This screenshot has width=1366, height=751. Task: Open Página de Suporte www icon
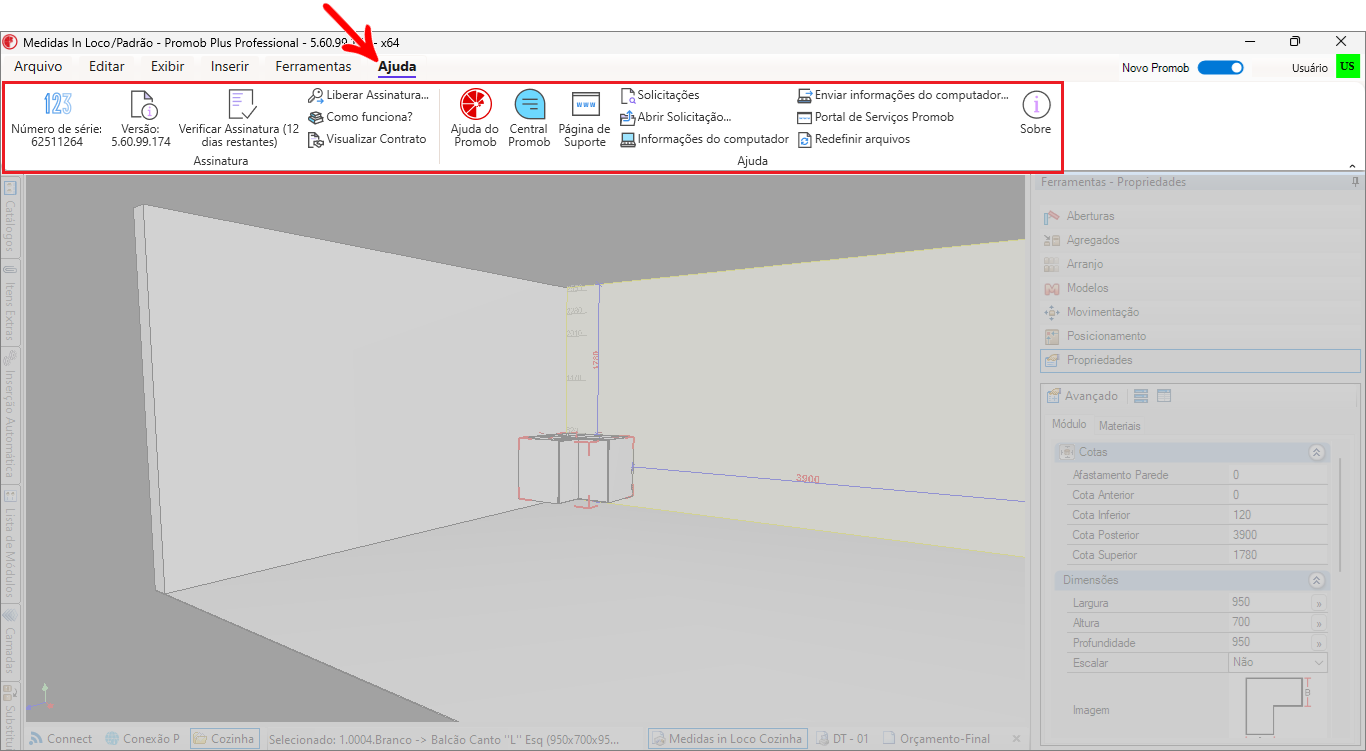585,104
